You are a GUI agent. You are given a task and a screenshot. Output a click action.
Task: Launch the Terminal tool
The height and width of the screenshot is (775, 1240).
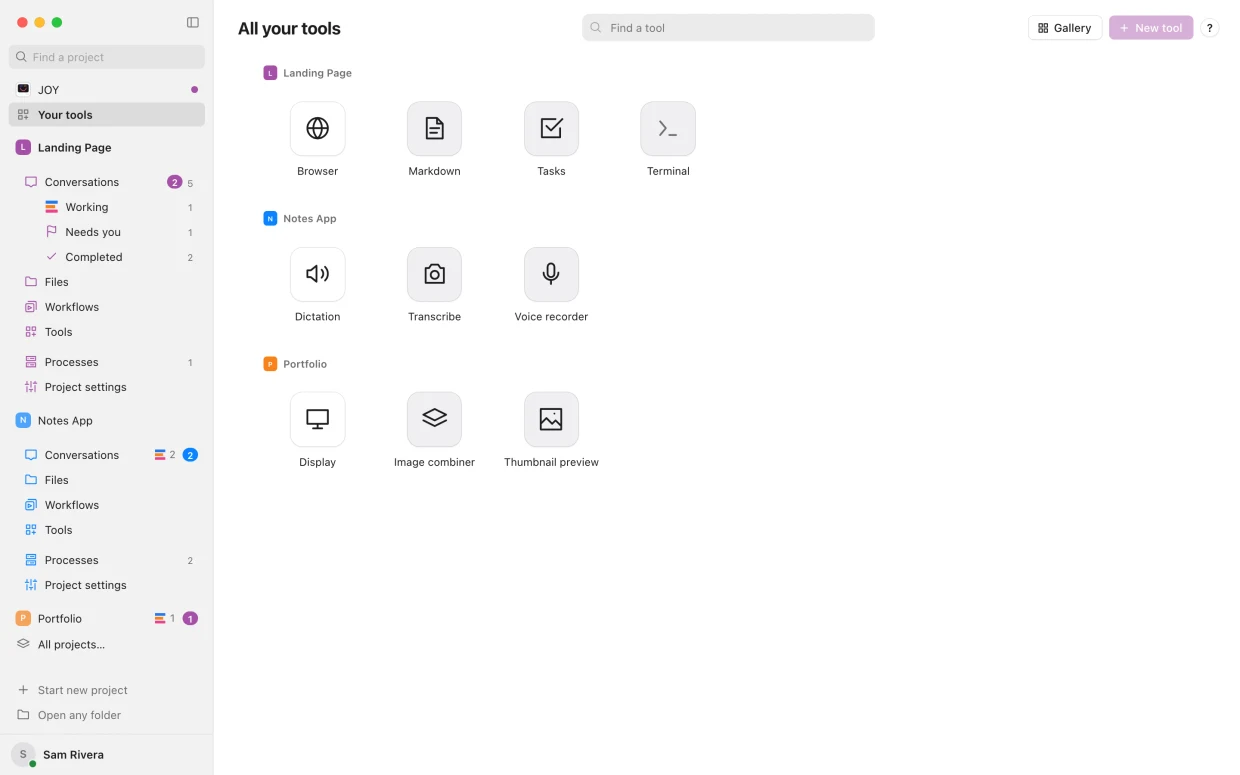pos(668,128)
